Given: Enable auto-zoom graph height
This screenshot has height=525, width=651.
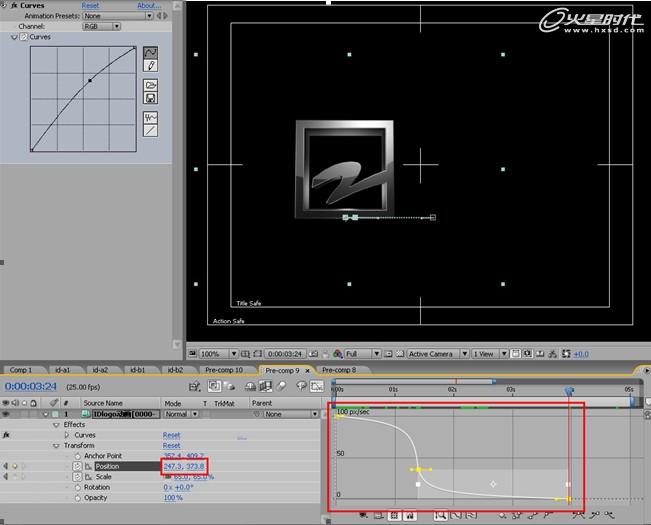Looking at the screenshot, I should click(x=440, y=515).
